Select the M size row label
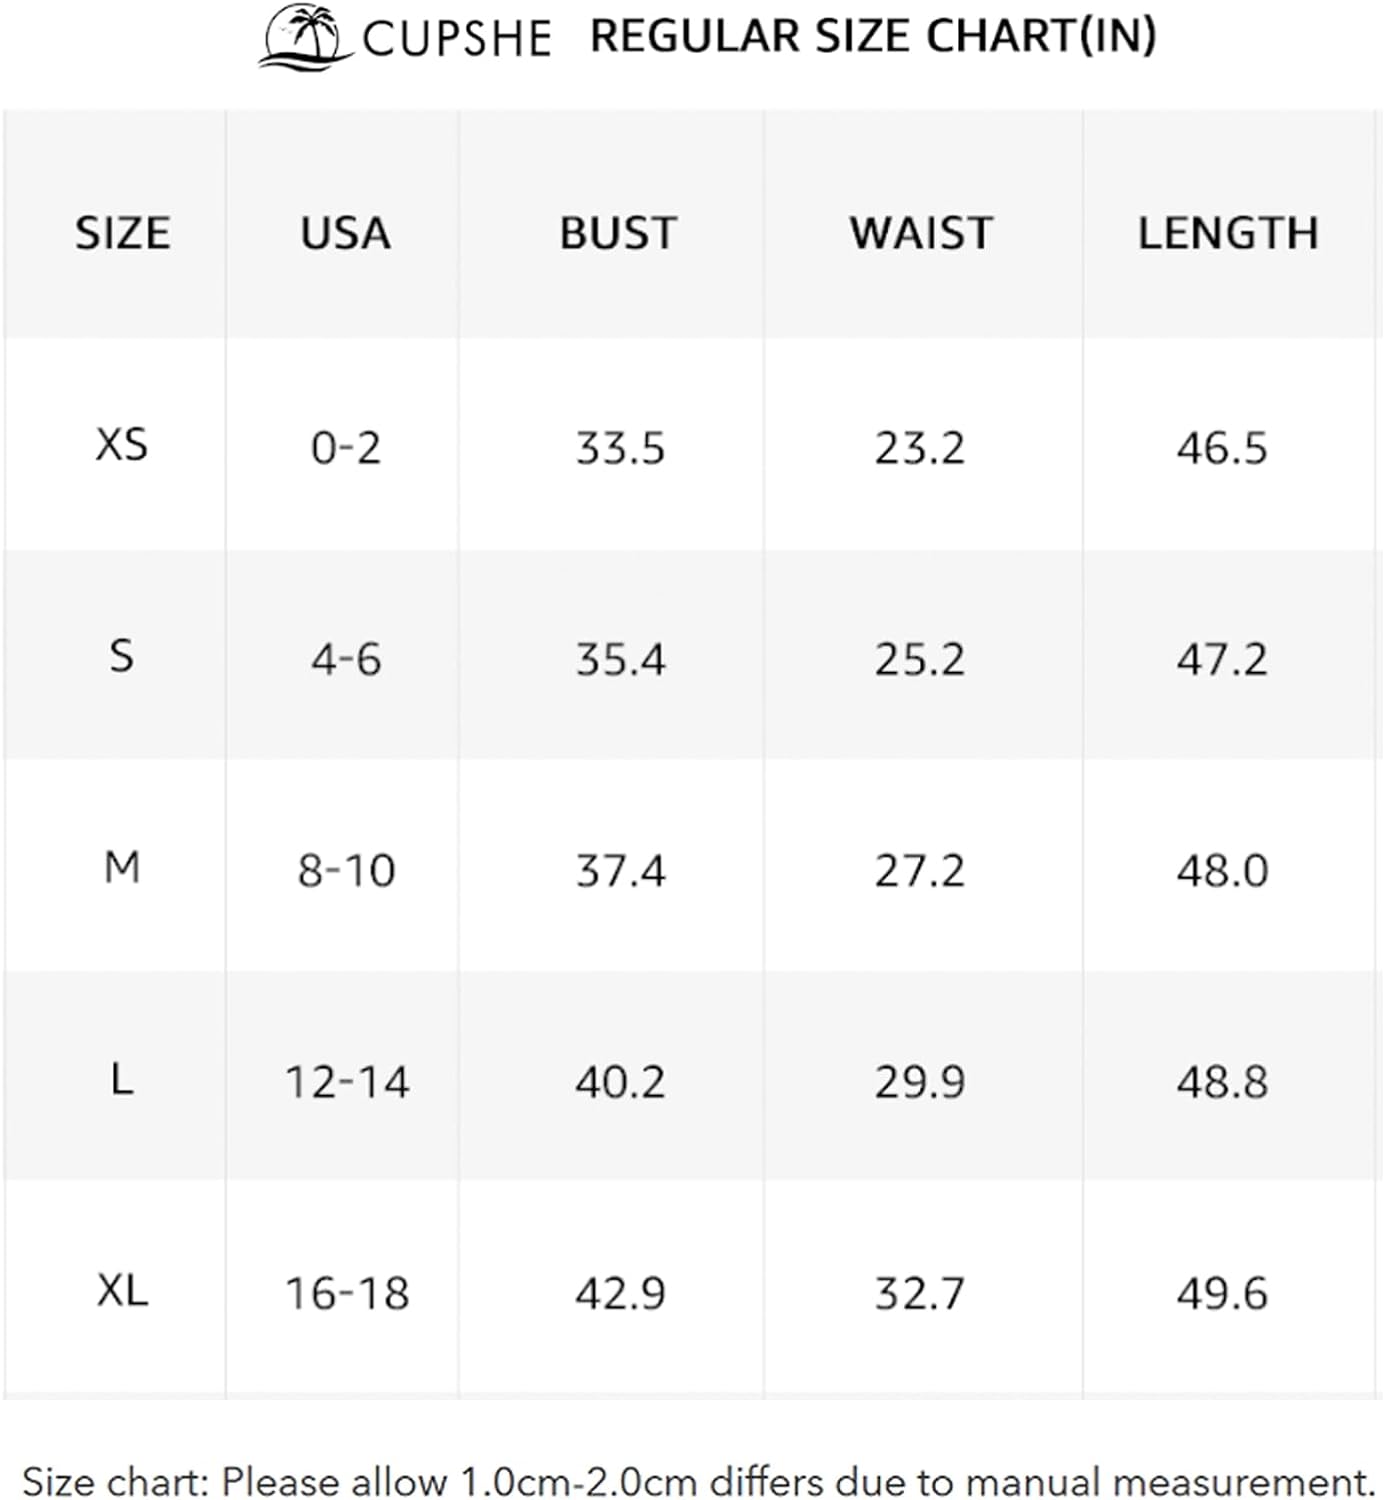The height and width of the screenshot is (1500, 1385). point(122,868)
